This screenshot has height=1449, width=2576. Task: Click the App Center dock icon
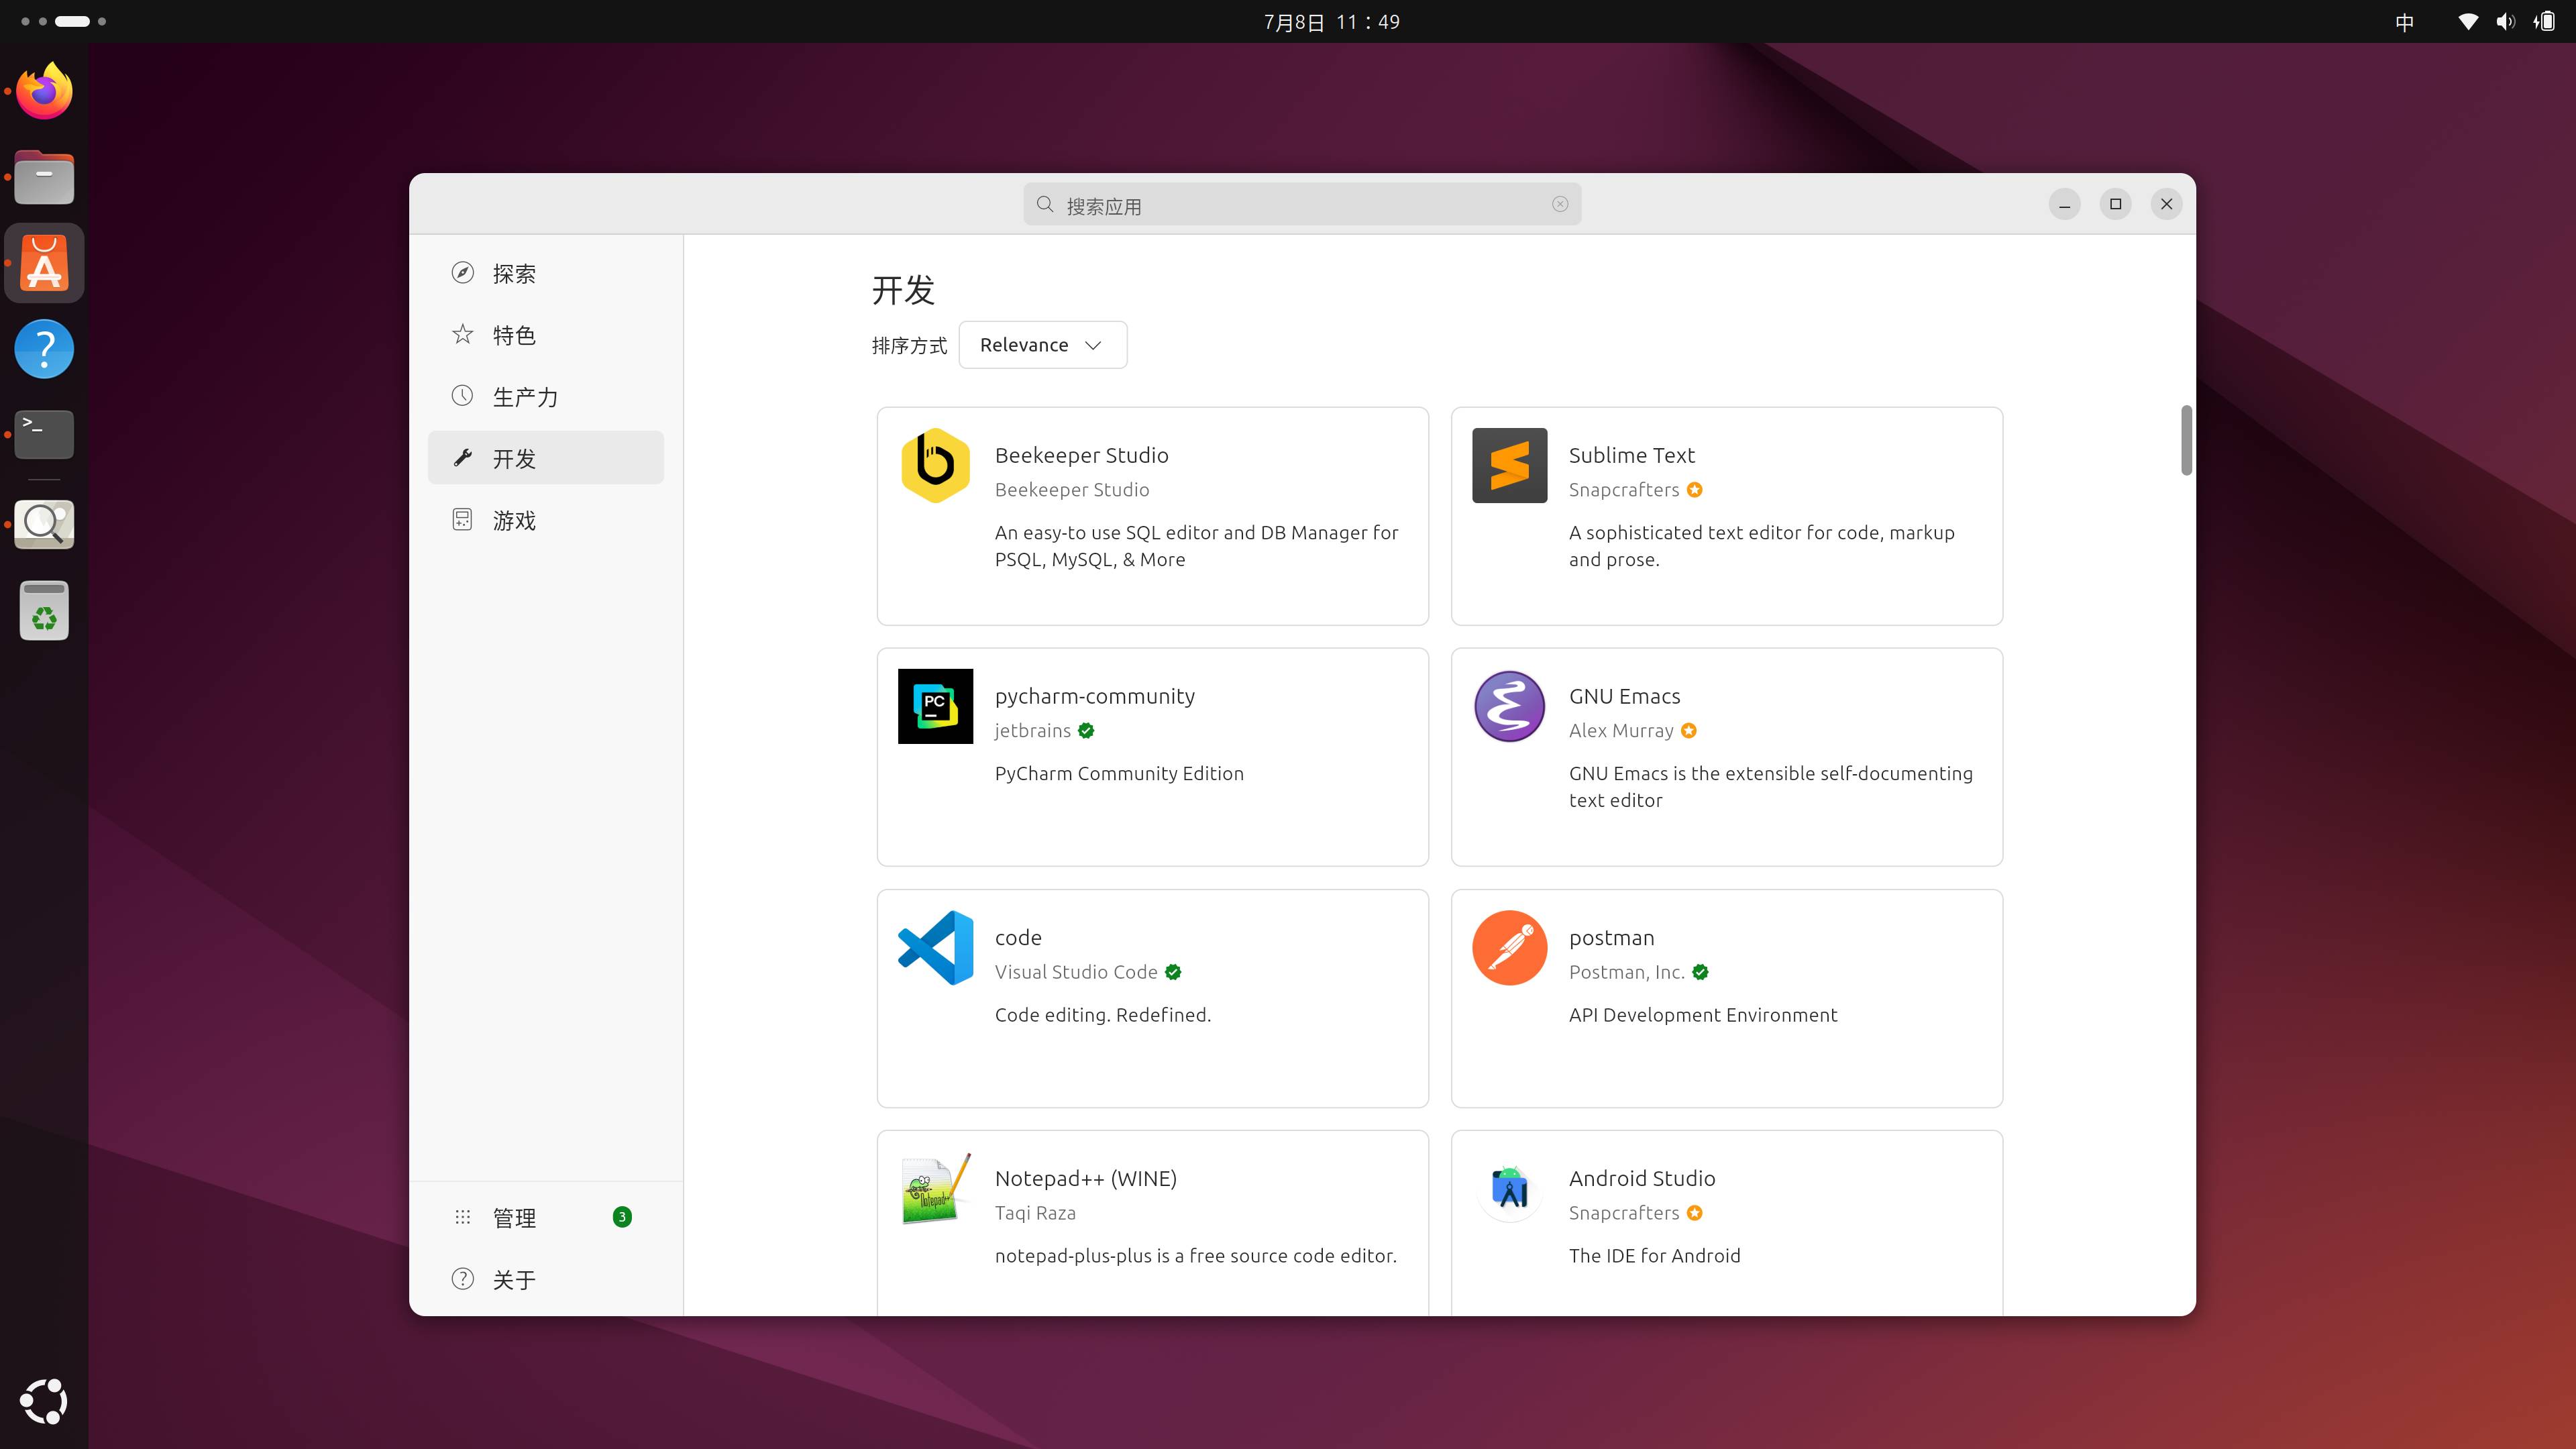(x=44, y=263)
